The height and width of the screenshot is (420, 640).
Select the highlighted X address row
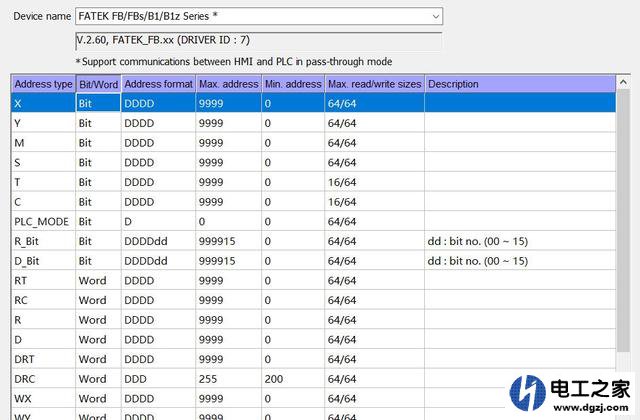pyautogui.click(x=43, y=103)
